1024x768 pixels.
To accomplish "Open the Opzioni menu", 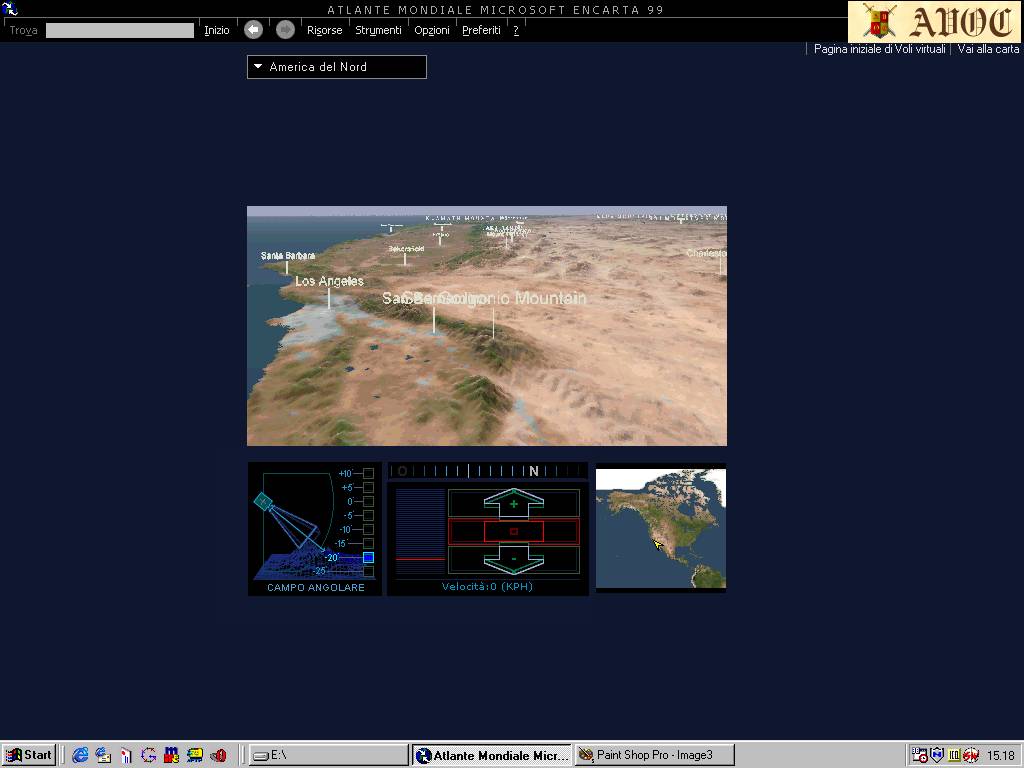I will click(432, 30).
